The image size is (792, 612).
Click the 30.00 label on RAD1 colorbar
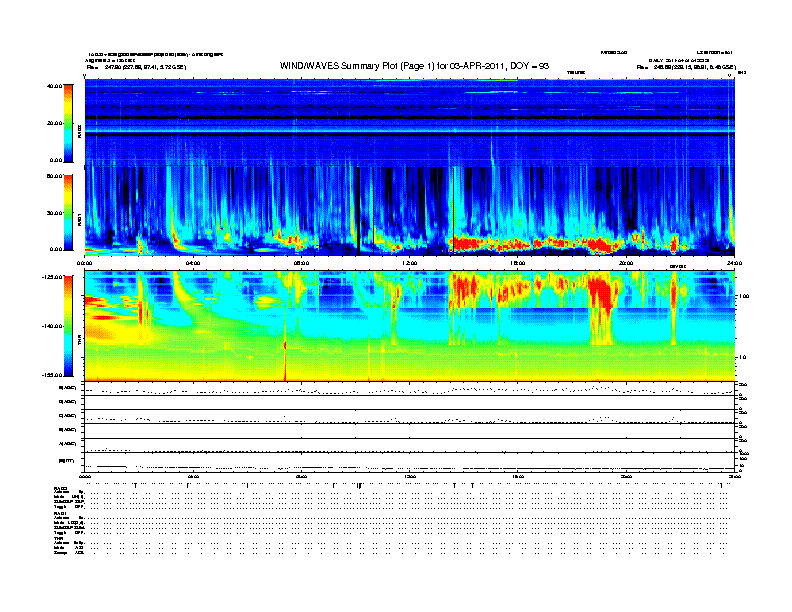(54, 213)
